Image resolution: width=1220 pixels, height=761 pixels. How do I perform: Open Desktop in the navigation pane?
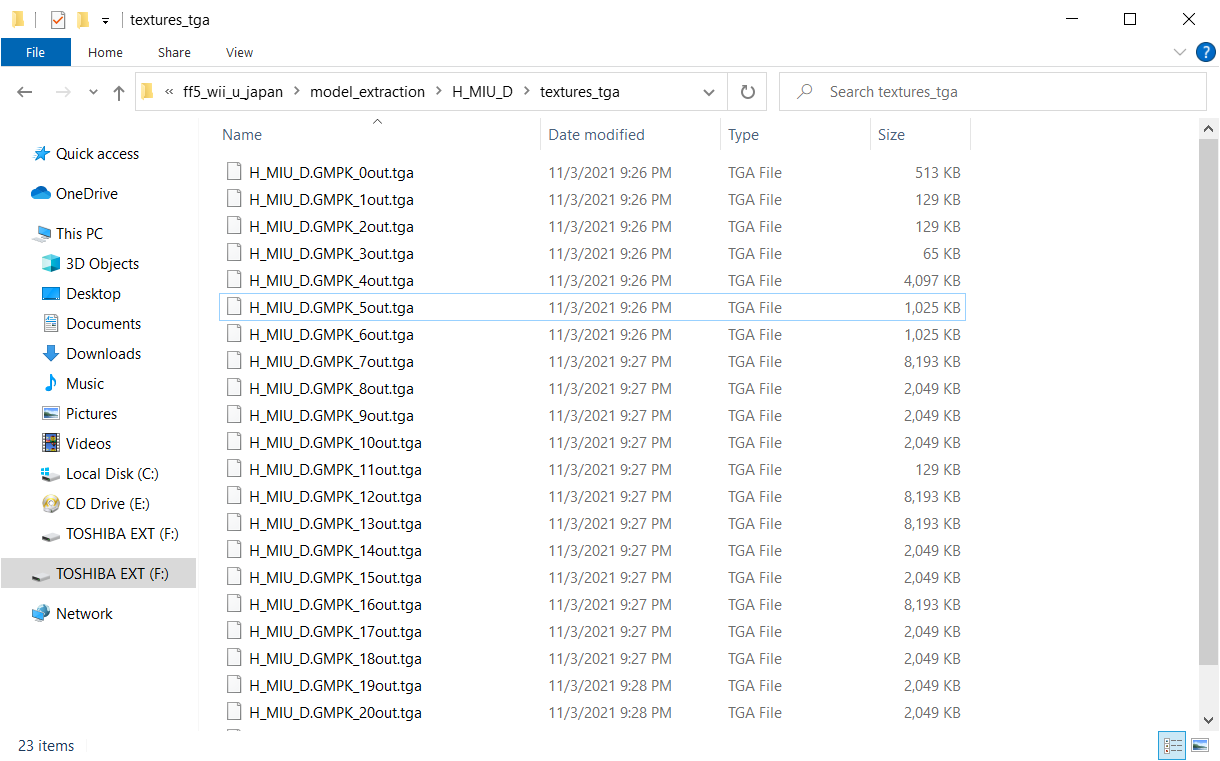click(93, 294)
